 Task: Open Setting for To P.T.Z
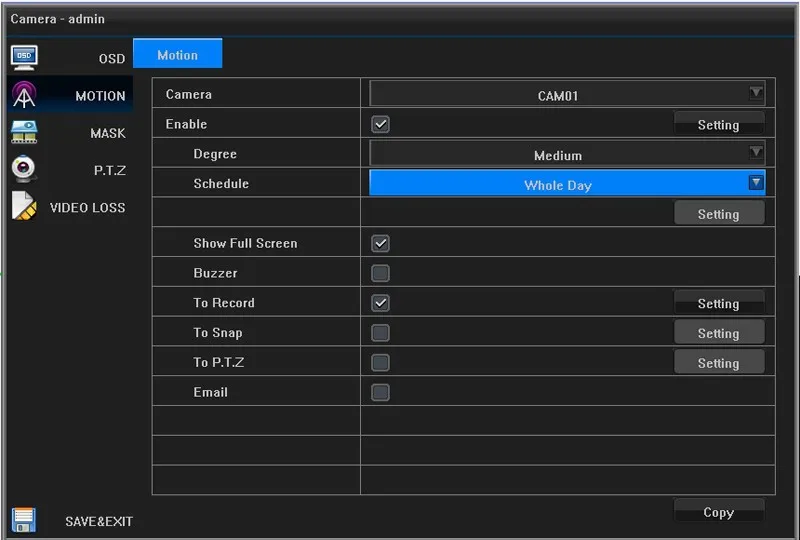719,362
